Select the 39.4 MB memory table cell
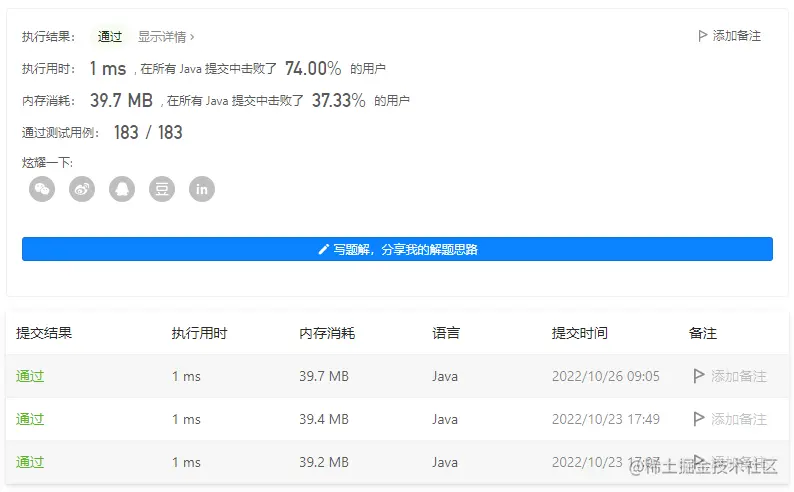This screenshot has height=492, width=794. pyautogui.click(x=324, y=419)
